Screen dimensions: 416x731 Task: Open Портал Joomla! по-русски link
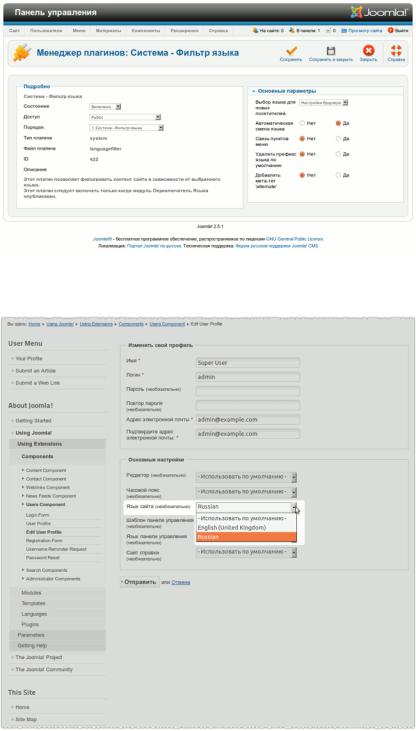154,245
